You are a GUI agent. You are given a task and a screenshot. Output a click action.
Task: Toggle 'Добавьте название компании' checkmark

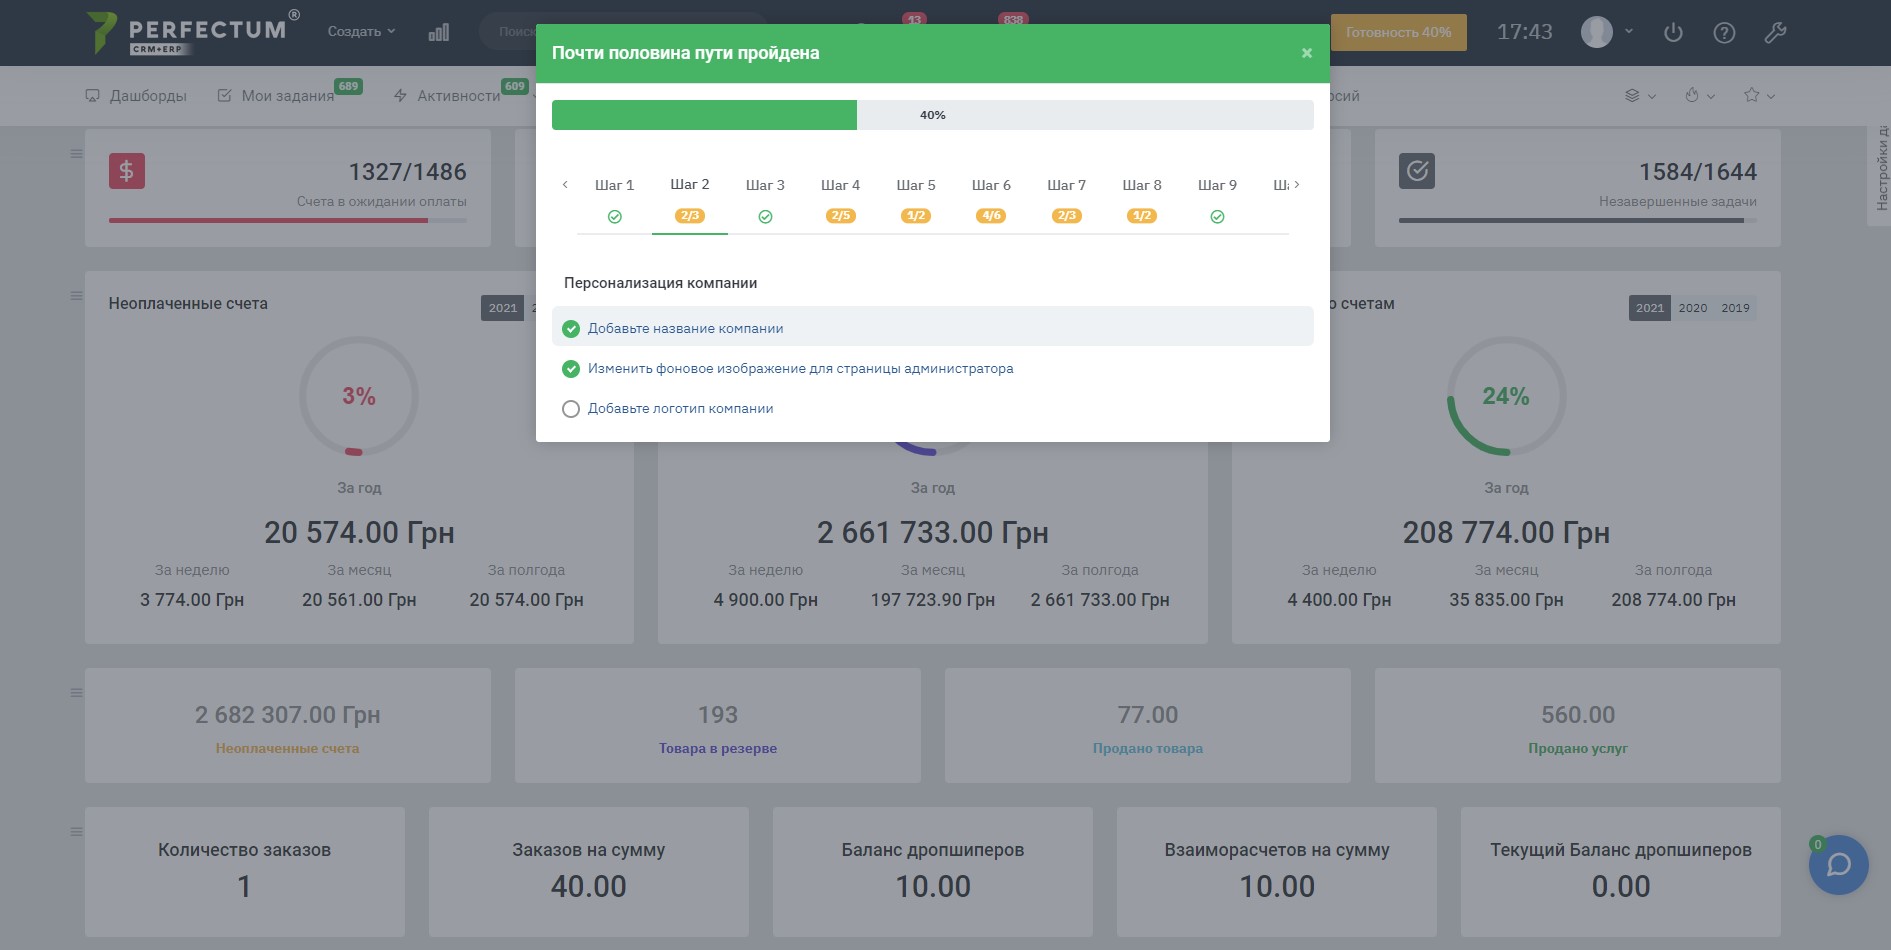pyautogui.click(x=571, y=329)
